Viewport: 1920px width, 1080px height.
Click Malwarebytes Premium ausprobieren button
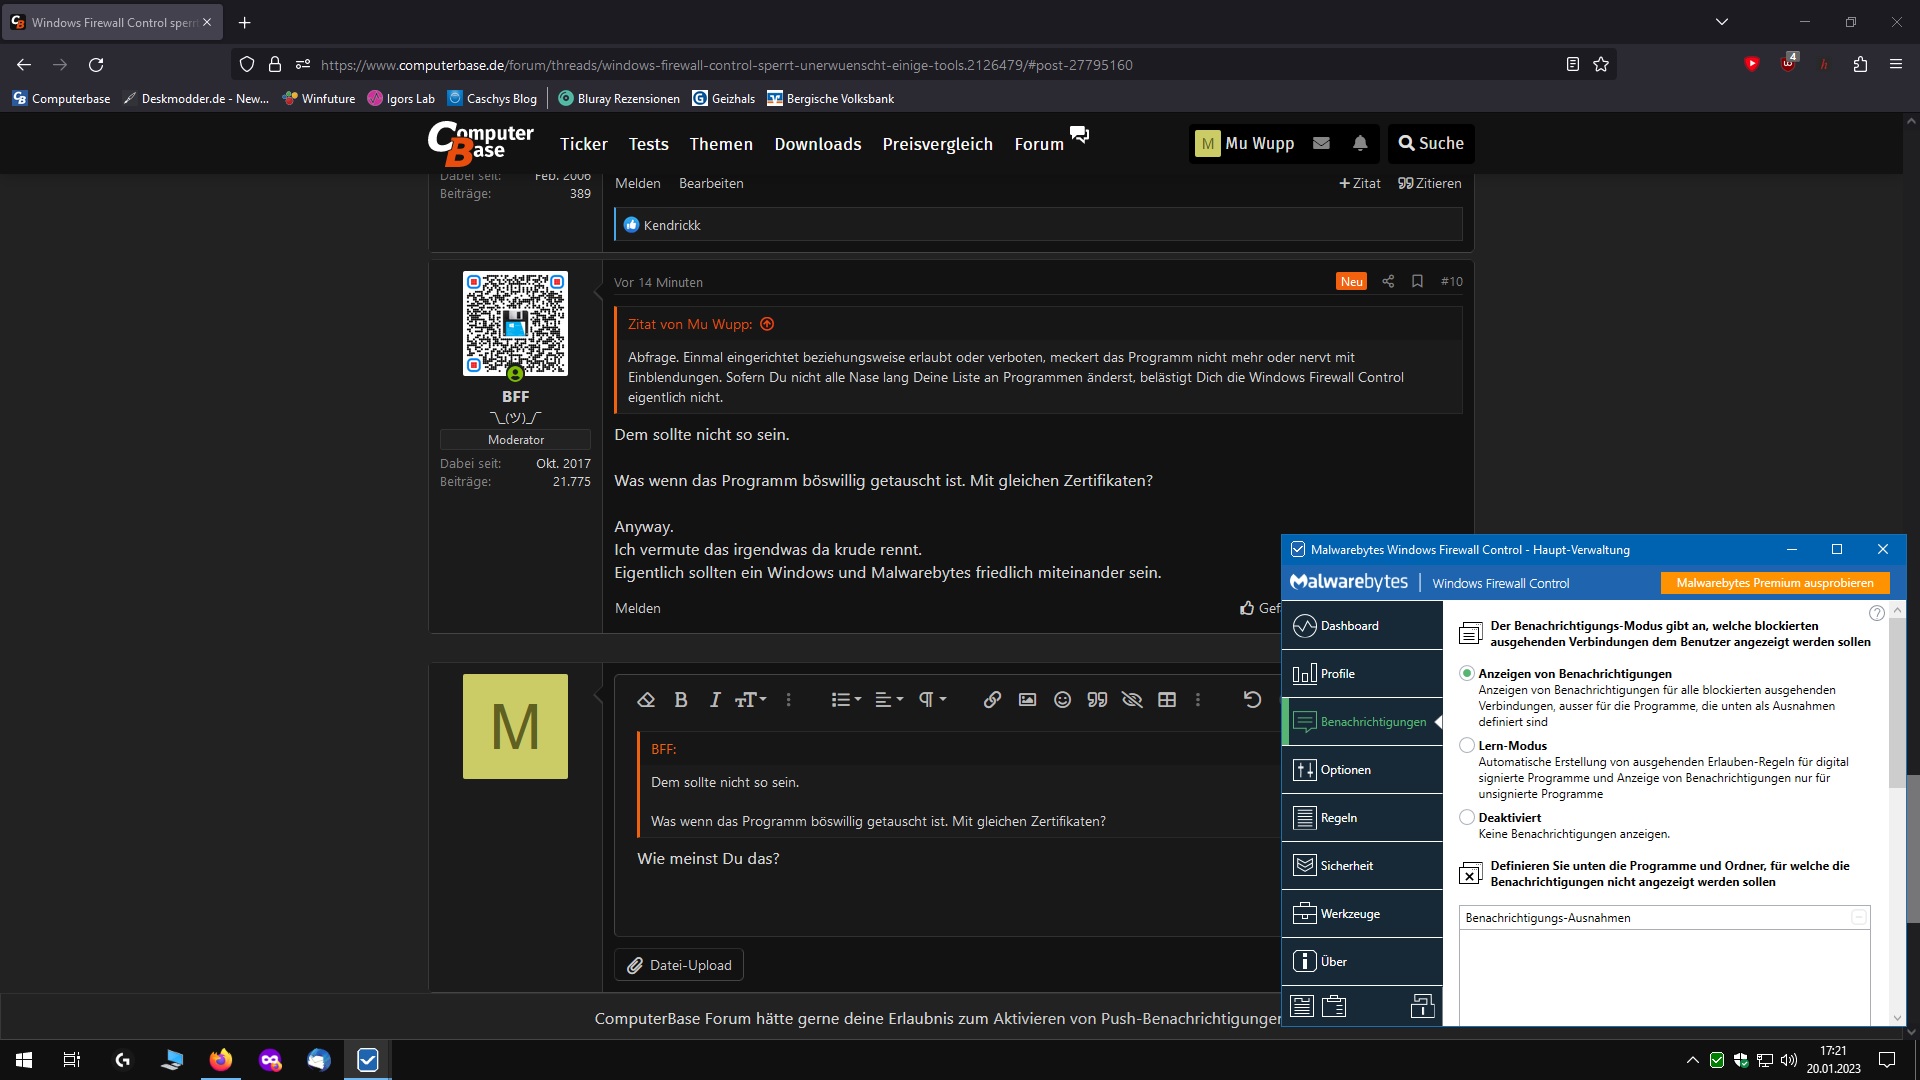click(x=1775, y=583)
